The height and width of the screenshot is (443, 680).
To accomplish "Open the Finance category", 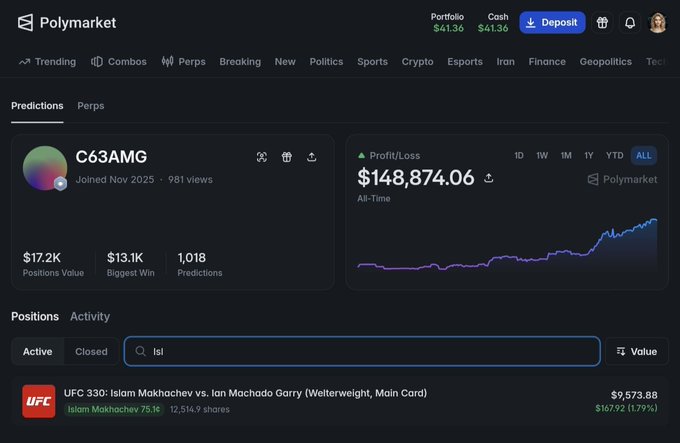I will [547, 62].
